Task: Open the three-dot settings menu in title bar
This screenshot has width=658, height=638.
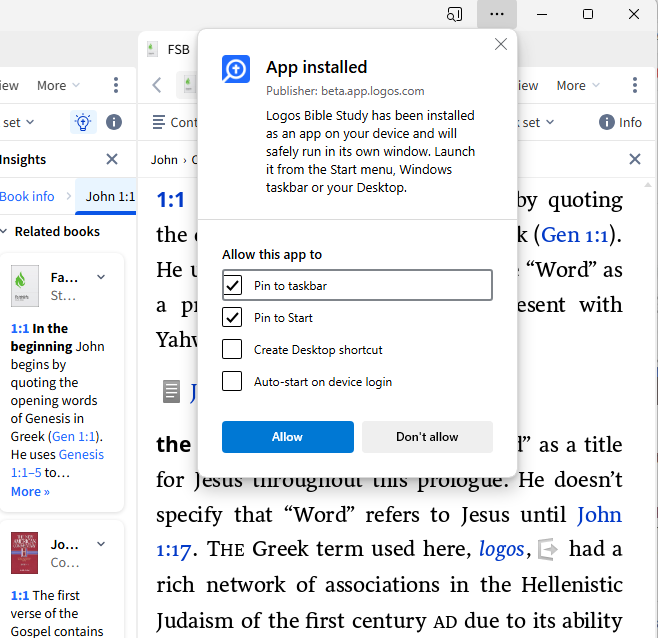Action: click(x=496, y=14)
